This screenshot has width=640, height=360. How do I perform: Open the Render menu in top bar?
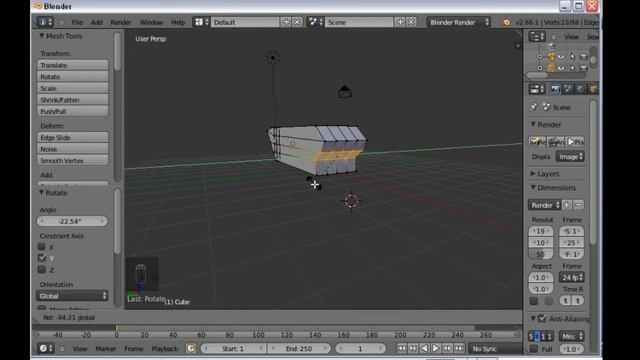pyautogui.click(x=121, y=22)
